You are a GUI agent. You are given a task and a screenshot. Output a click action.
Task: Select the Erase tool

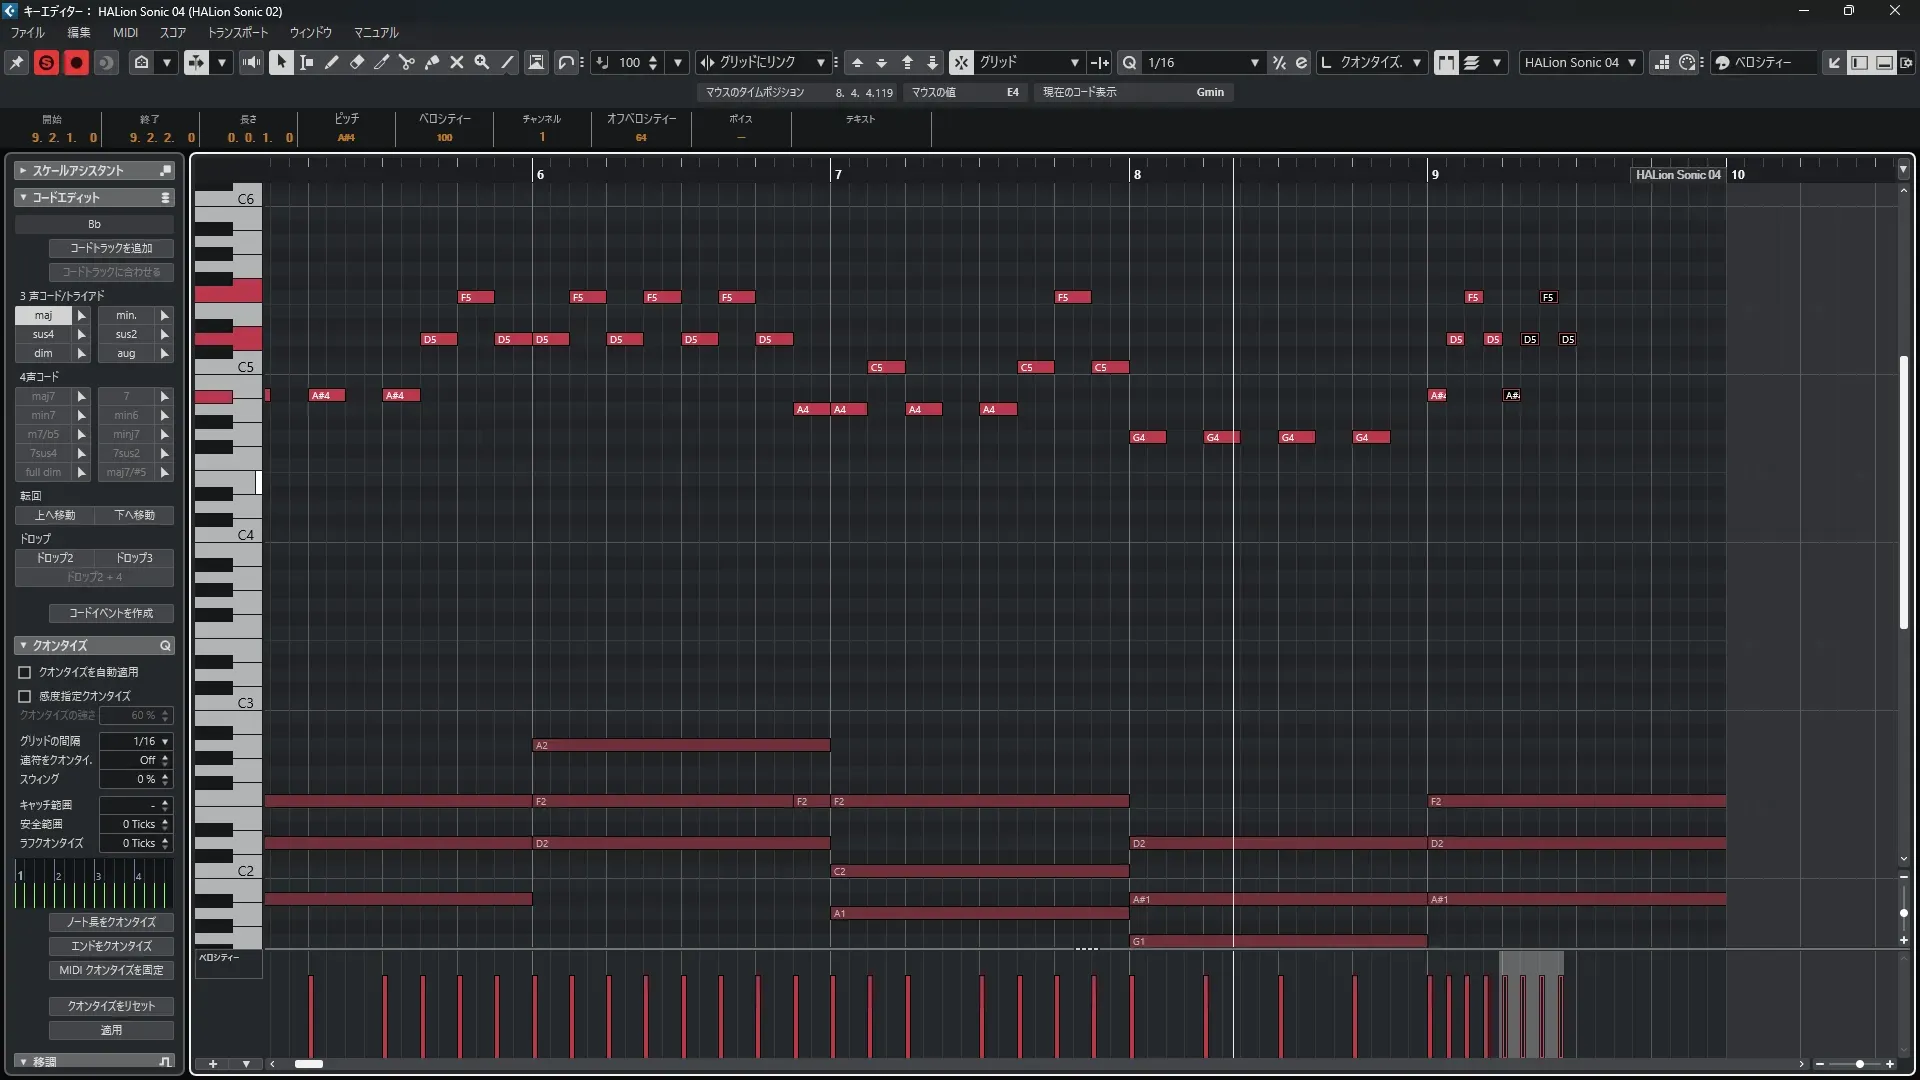[356, 62]
